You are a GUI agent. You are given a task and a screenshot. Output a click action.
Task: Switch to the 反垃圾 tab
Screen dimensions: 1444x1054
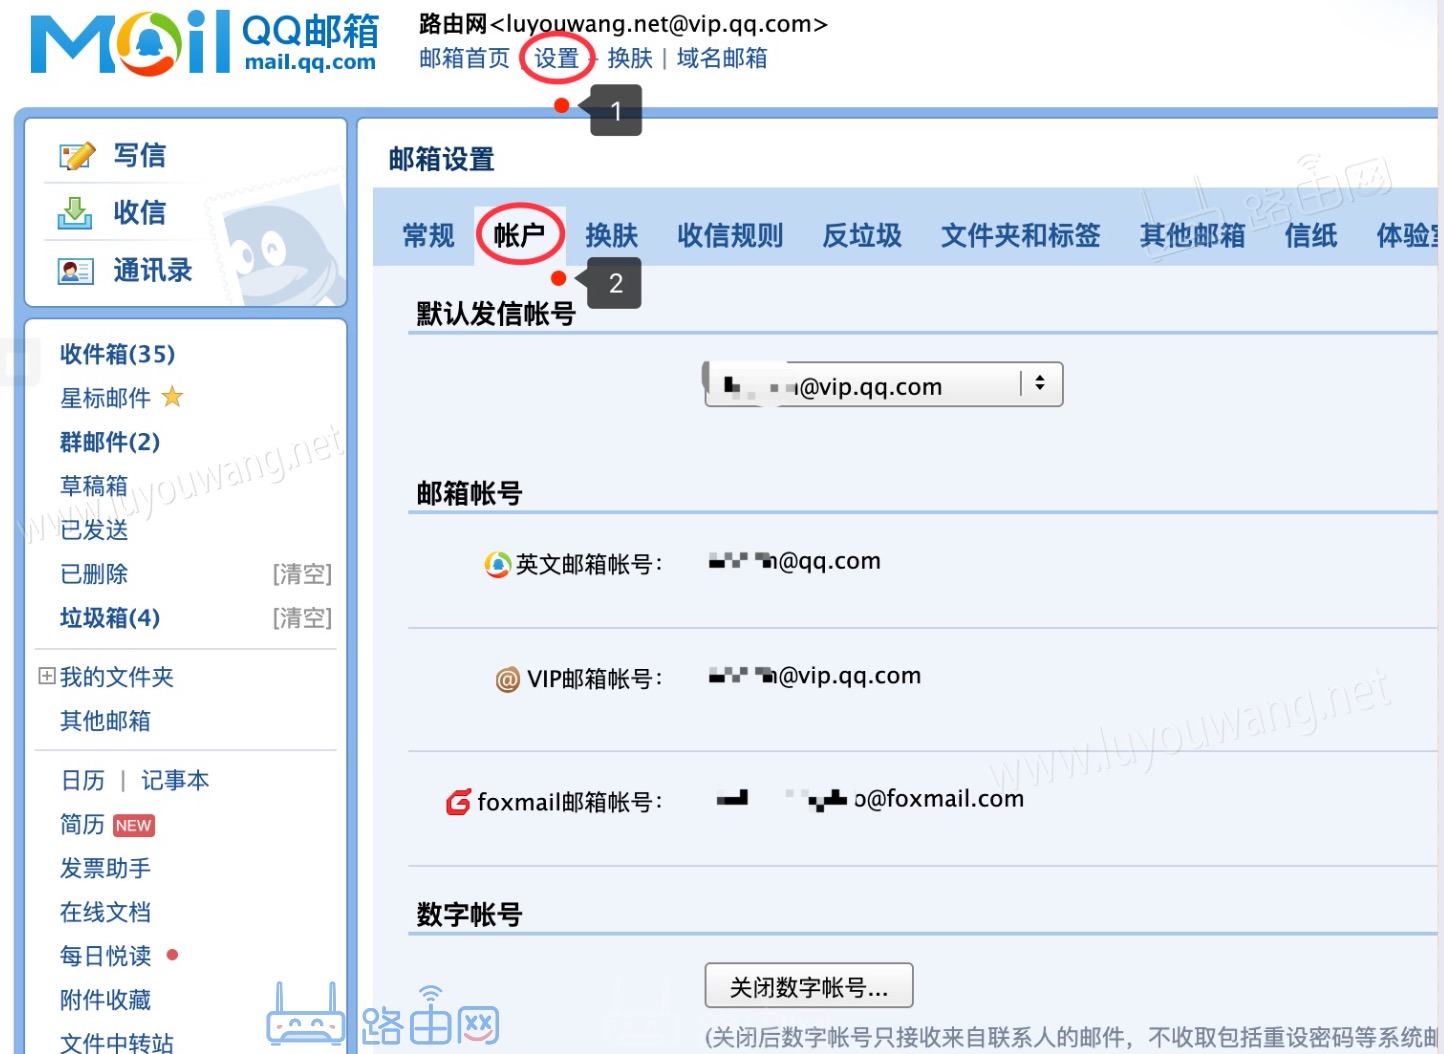pos(860,235)
